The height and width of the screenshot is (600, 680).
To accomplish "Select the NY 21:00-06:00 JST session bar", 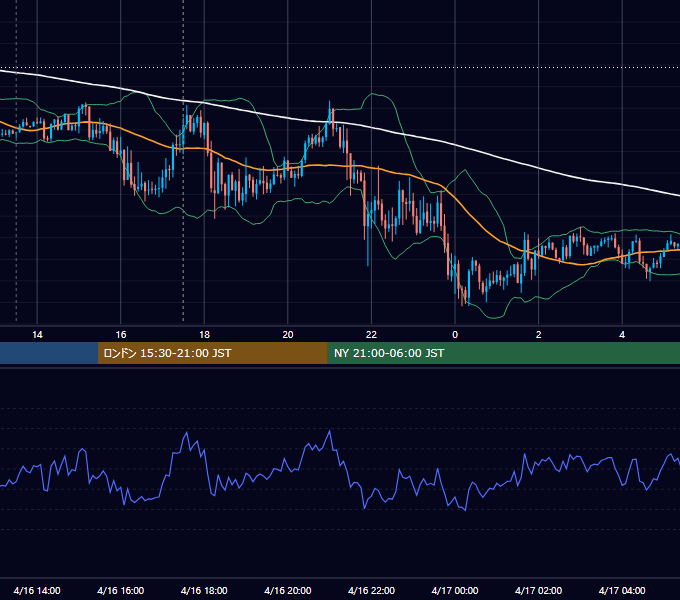I will pyautogui.click(x=503, y=353).
